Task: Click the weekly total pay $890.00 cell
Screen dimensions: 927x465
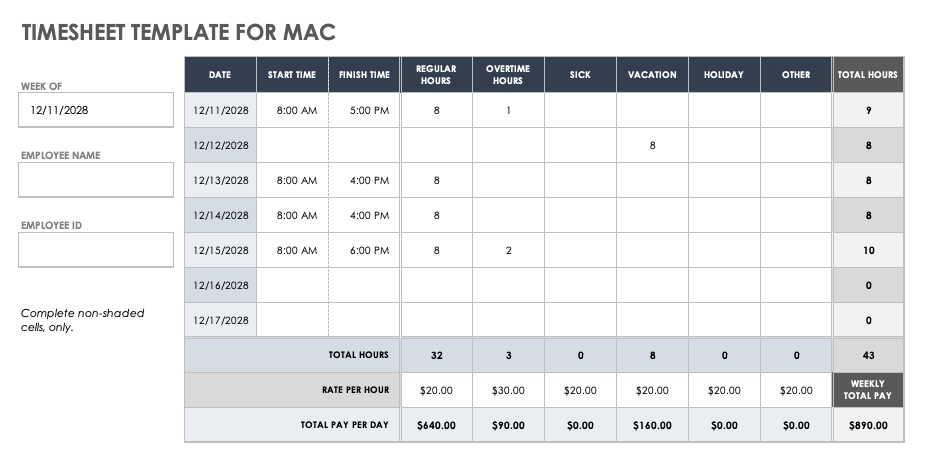Action: [868, 425]
